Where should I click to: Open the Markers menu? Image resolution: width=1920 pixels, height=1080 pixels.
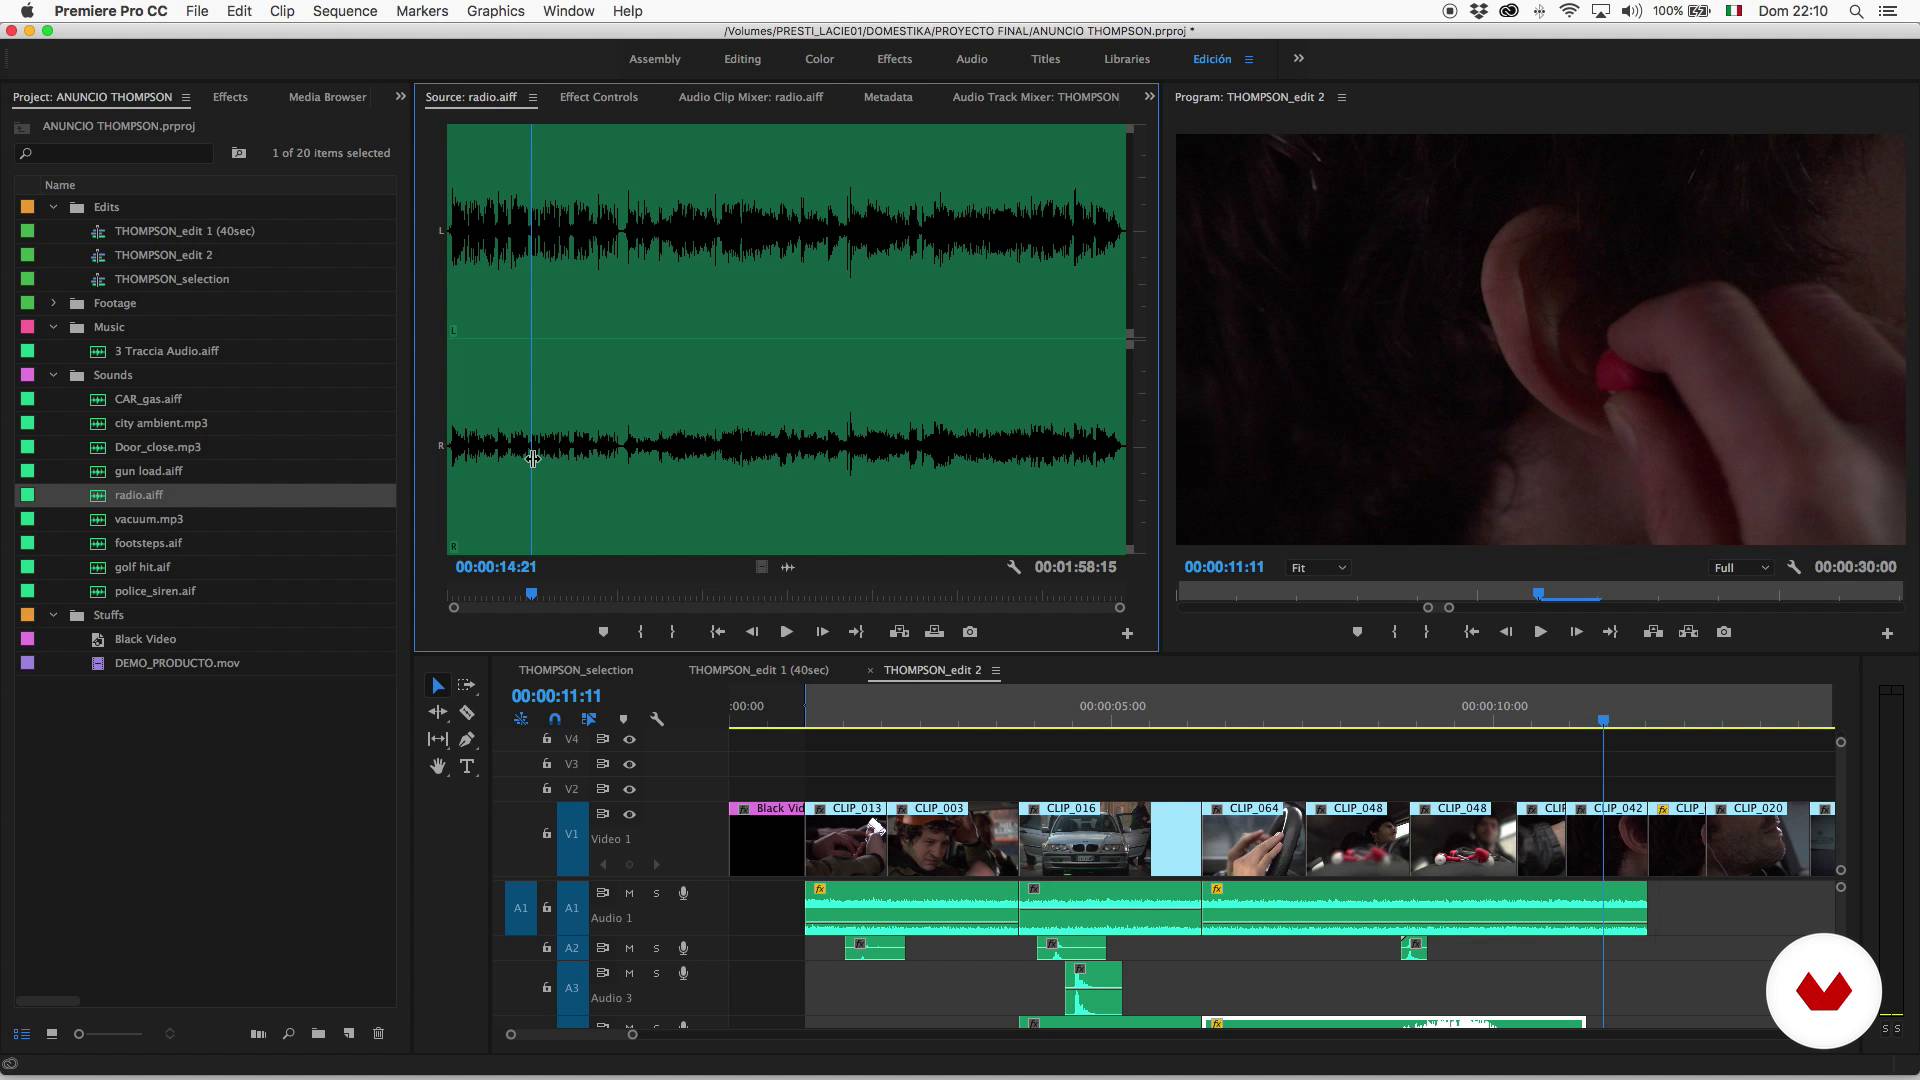(422, 11)
